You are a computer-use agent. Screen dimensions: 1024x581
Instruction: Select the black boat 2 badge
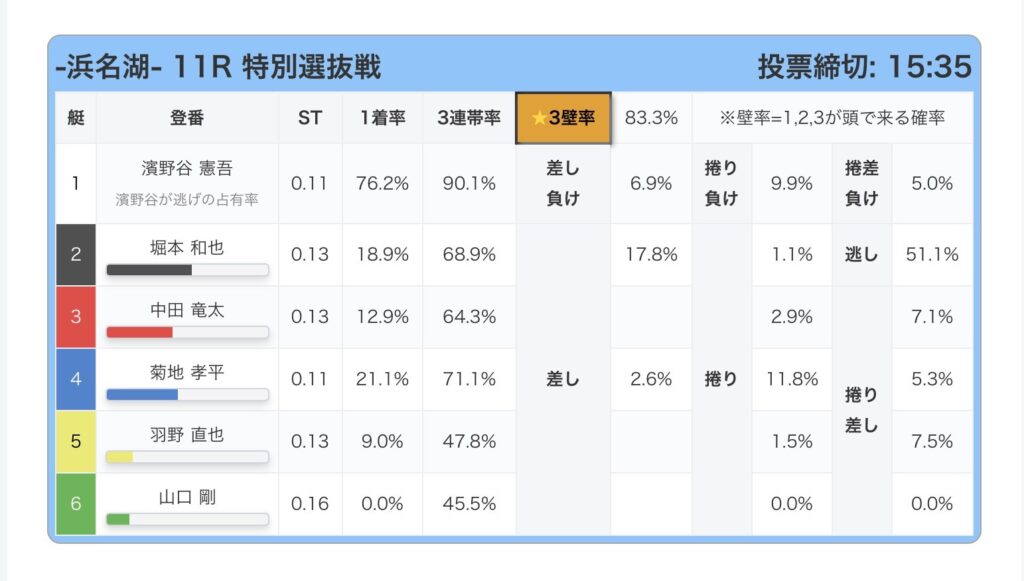click(76, 255)
